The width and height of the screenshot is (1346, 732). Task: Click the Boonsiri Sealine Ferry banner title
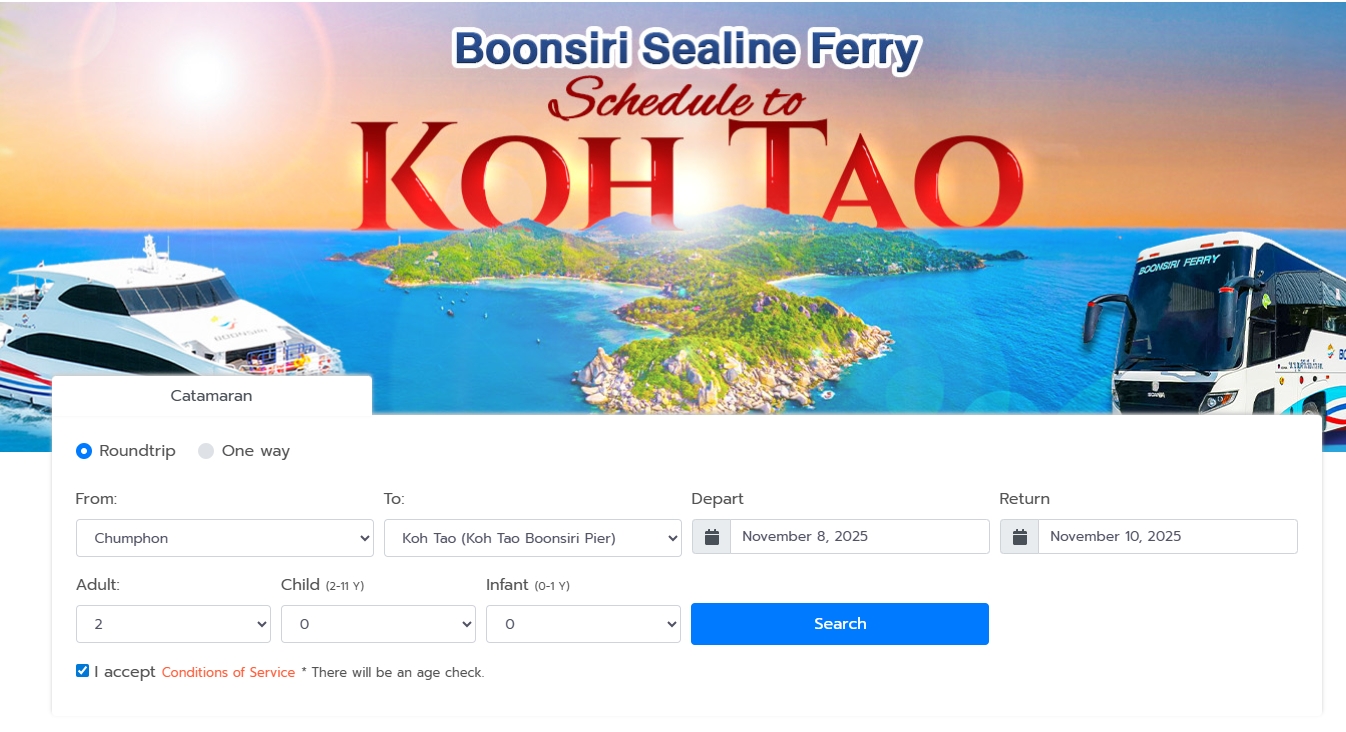686,49
